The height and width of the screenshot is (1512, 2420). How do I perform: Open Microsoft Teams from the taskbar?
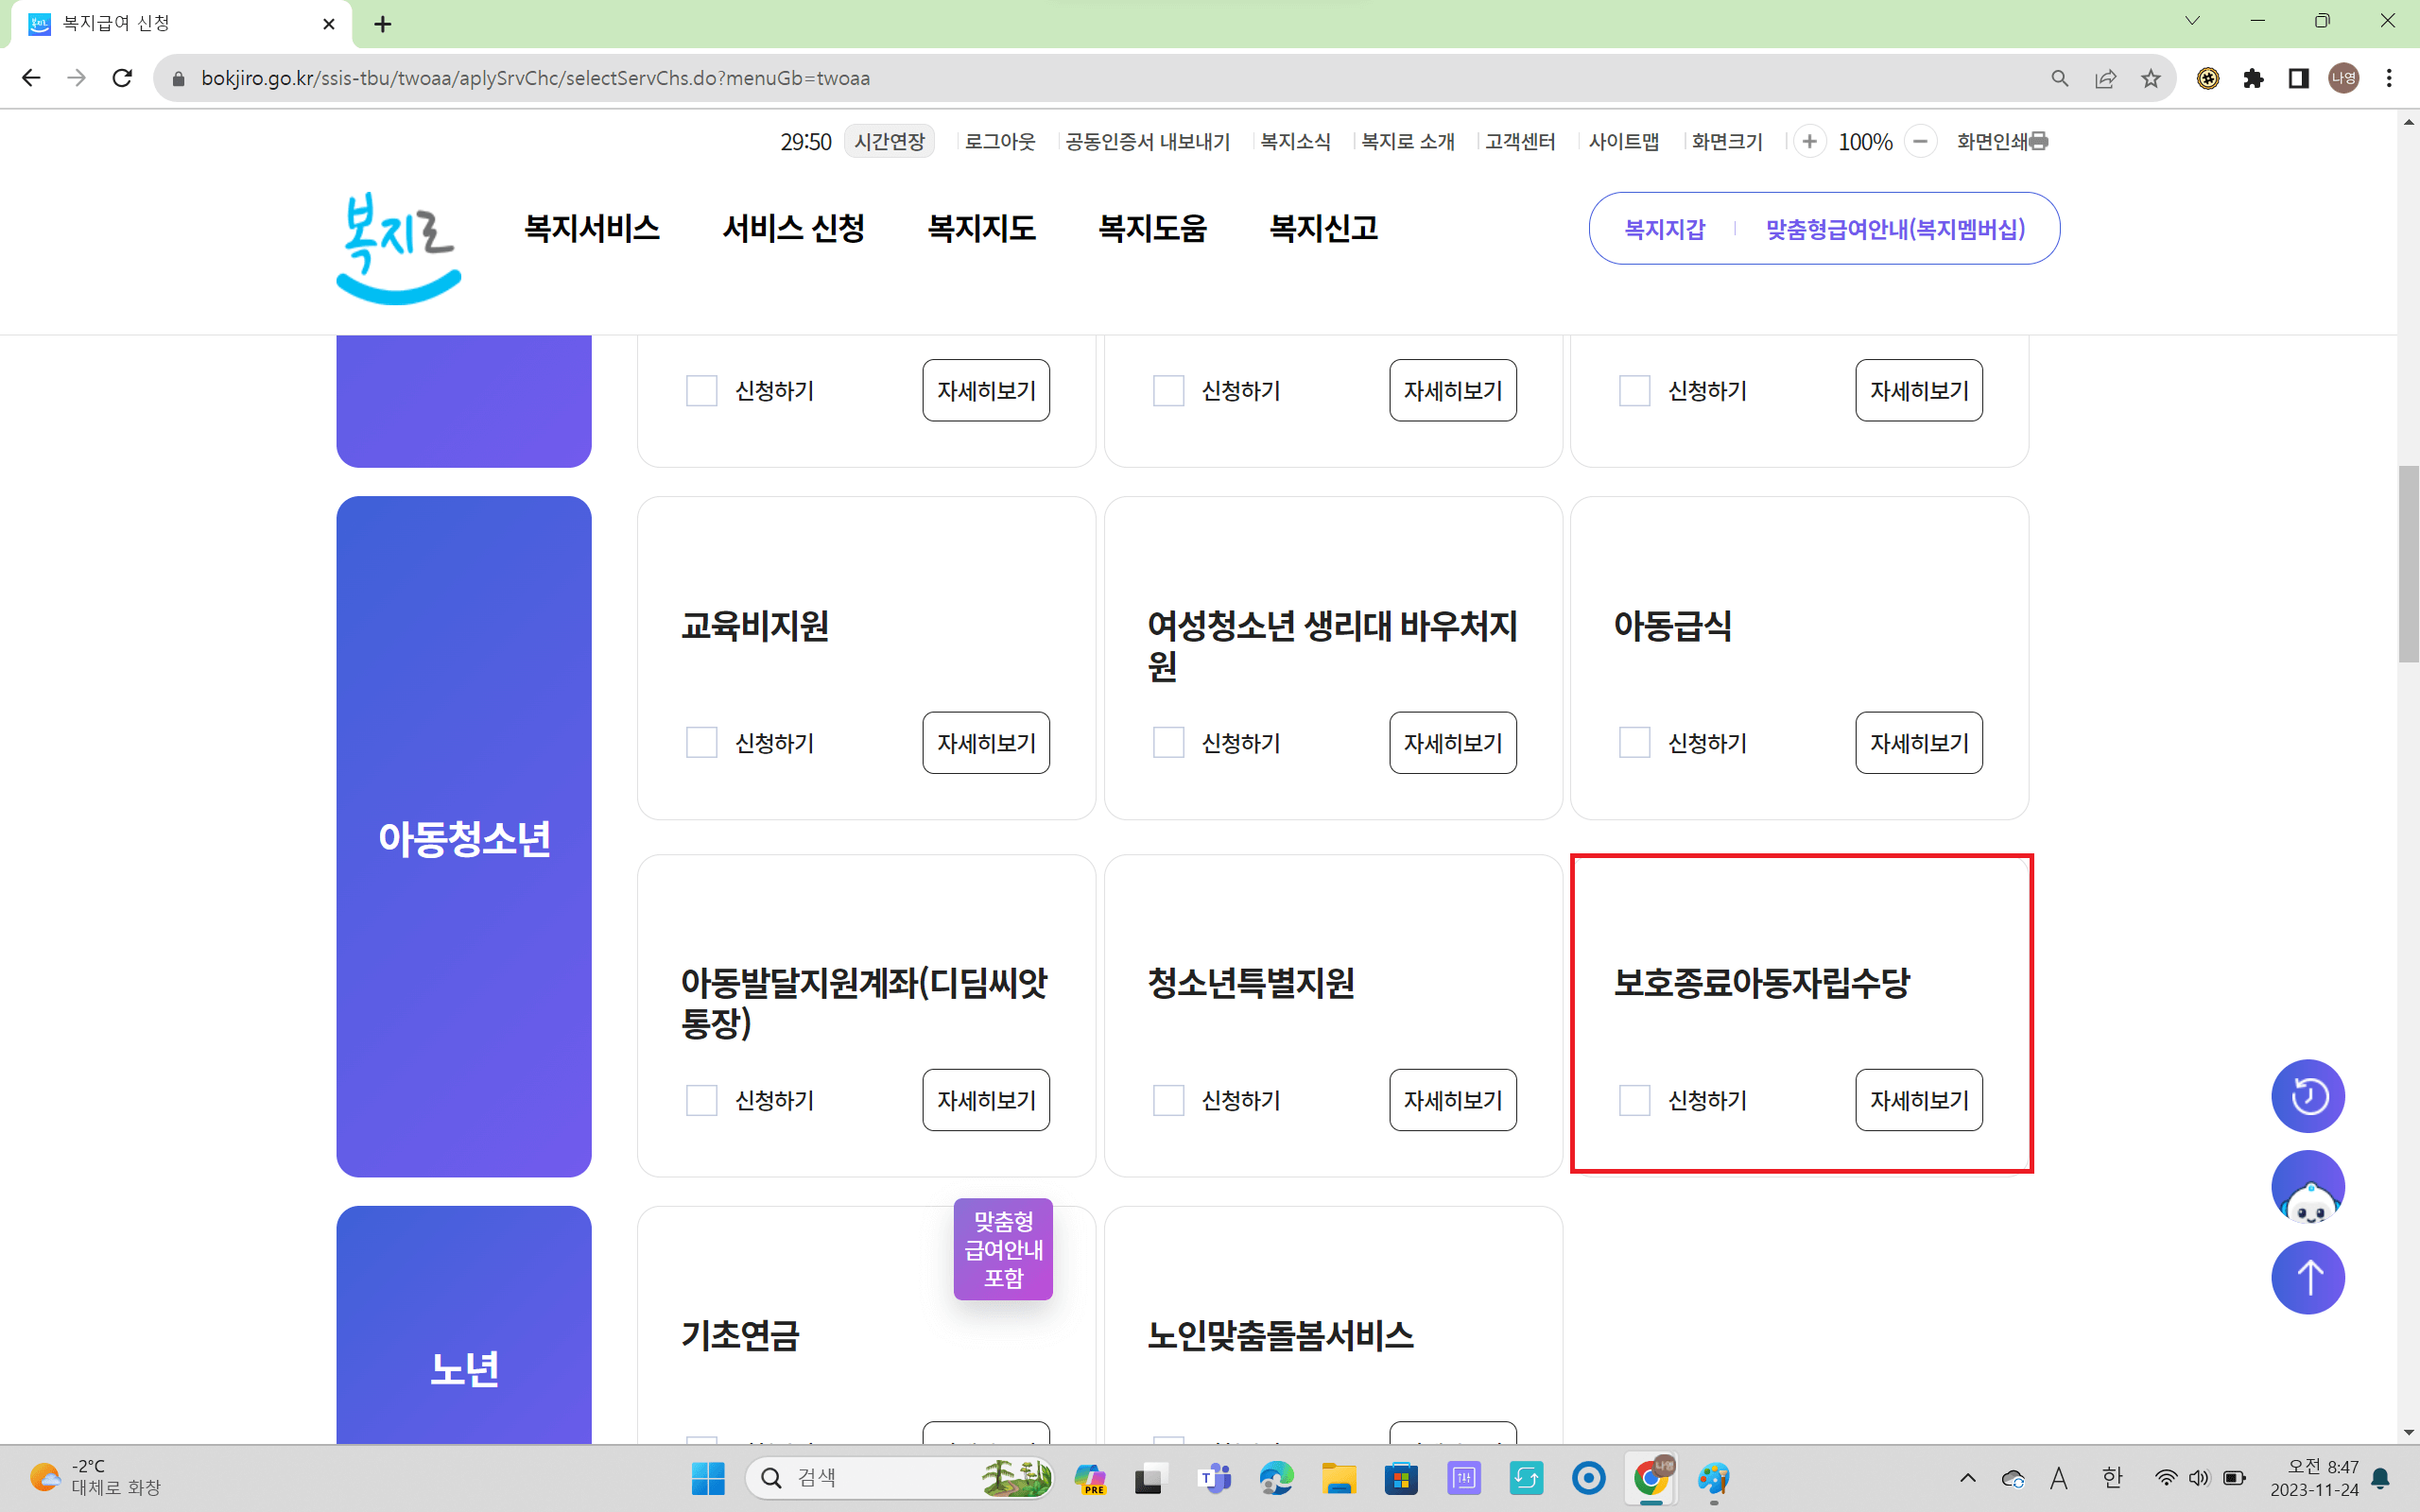click(1215, 1478)
